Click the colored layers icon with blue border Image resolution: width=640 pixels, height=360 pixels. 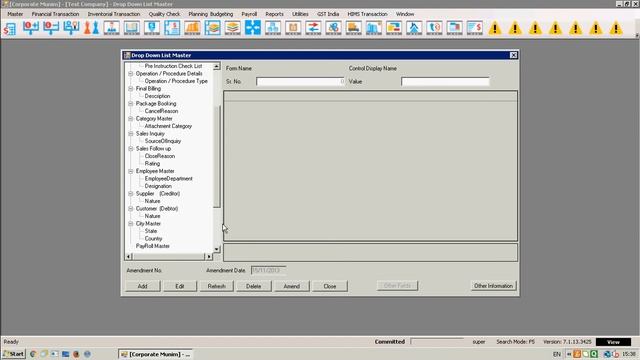[212, 28]
